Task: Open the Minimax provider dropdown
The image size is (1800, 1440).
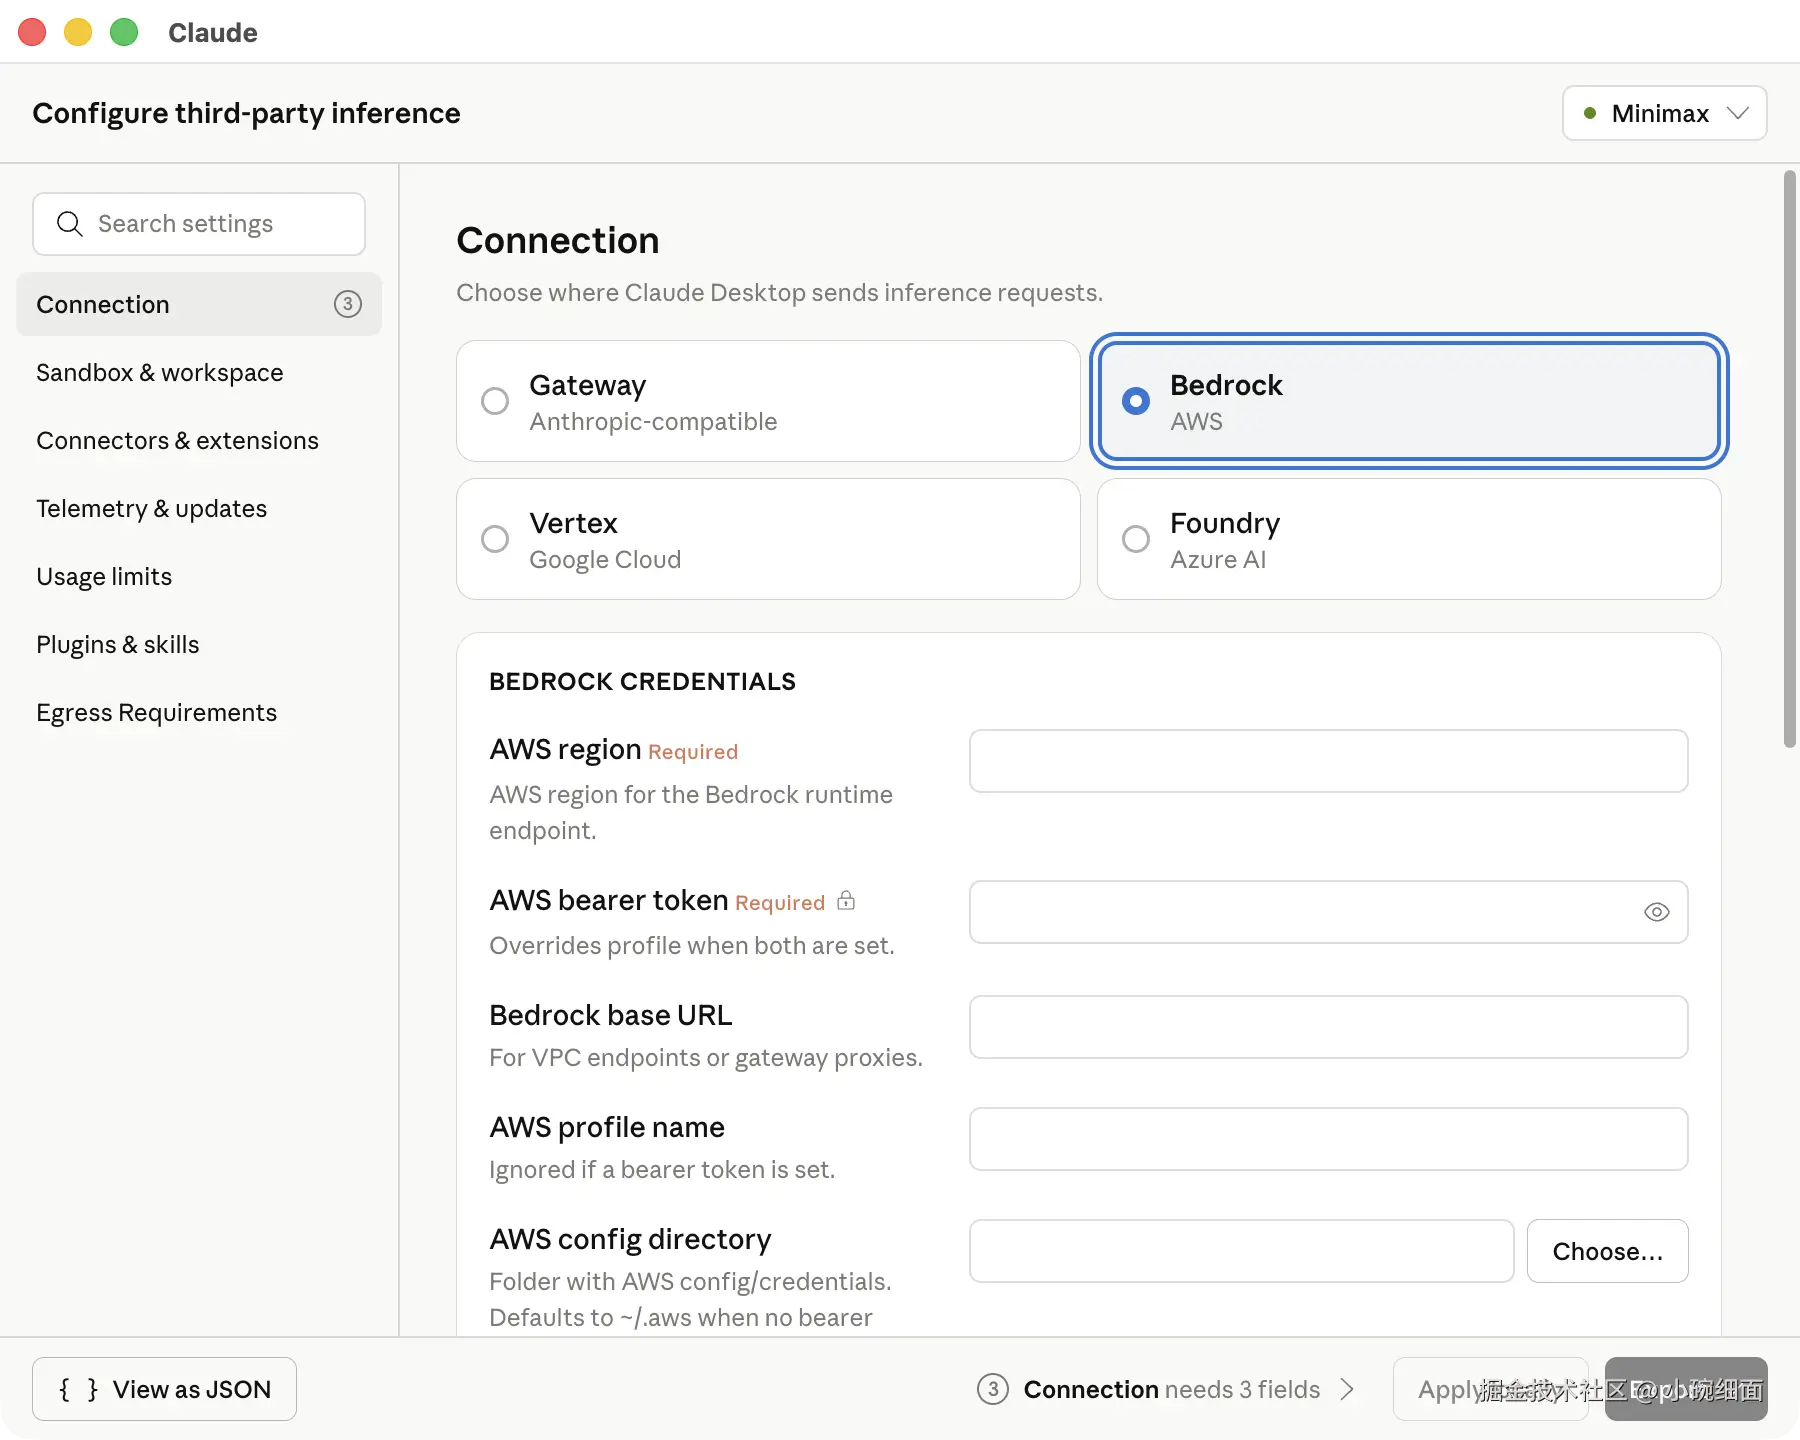Action: tap(1664, 114)
